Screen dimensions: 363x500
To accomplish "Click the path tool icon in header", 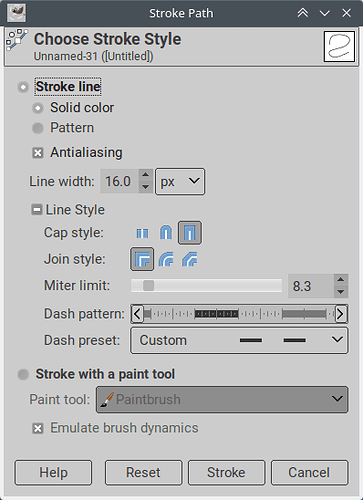I will tap(16, 39).
